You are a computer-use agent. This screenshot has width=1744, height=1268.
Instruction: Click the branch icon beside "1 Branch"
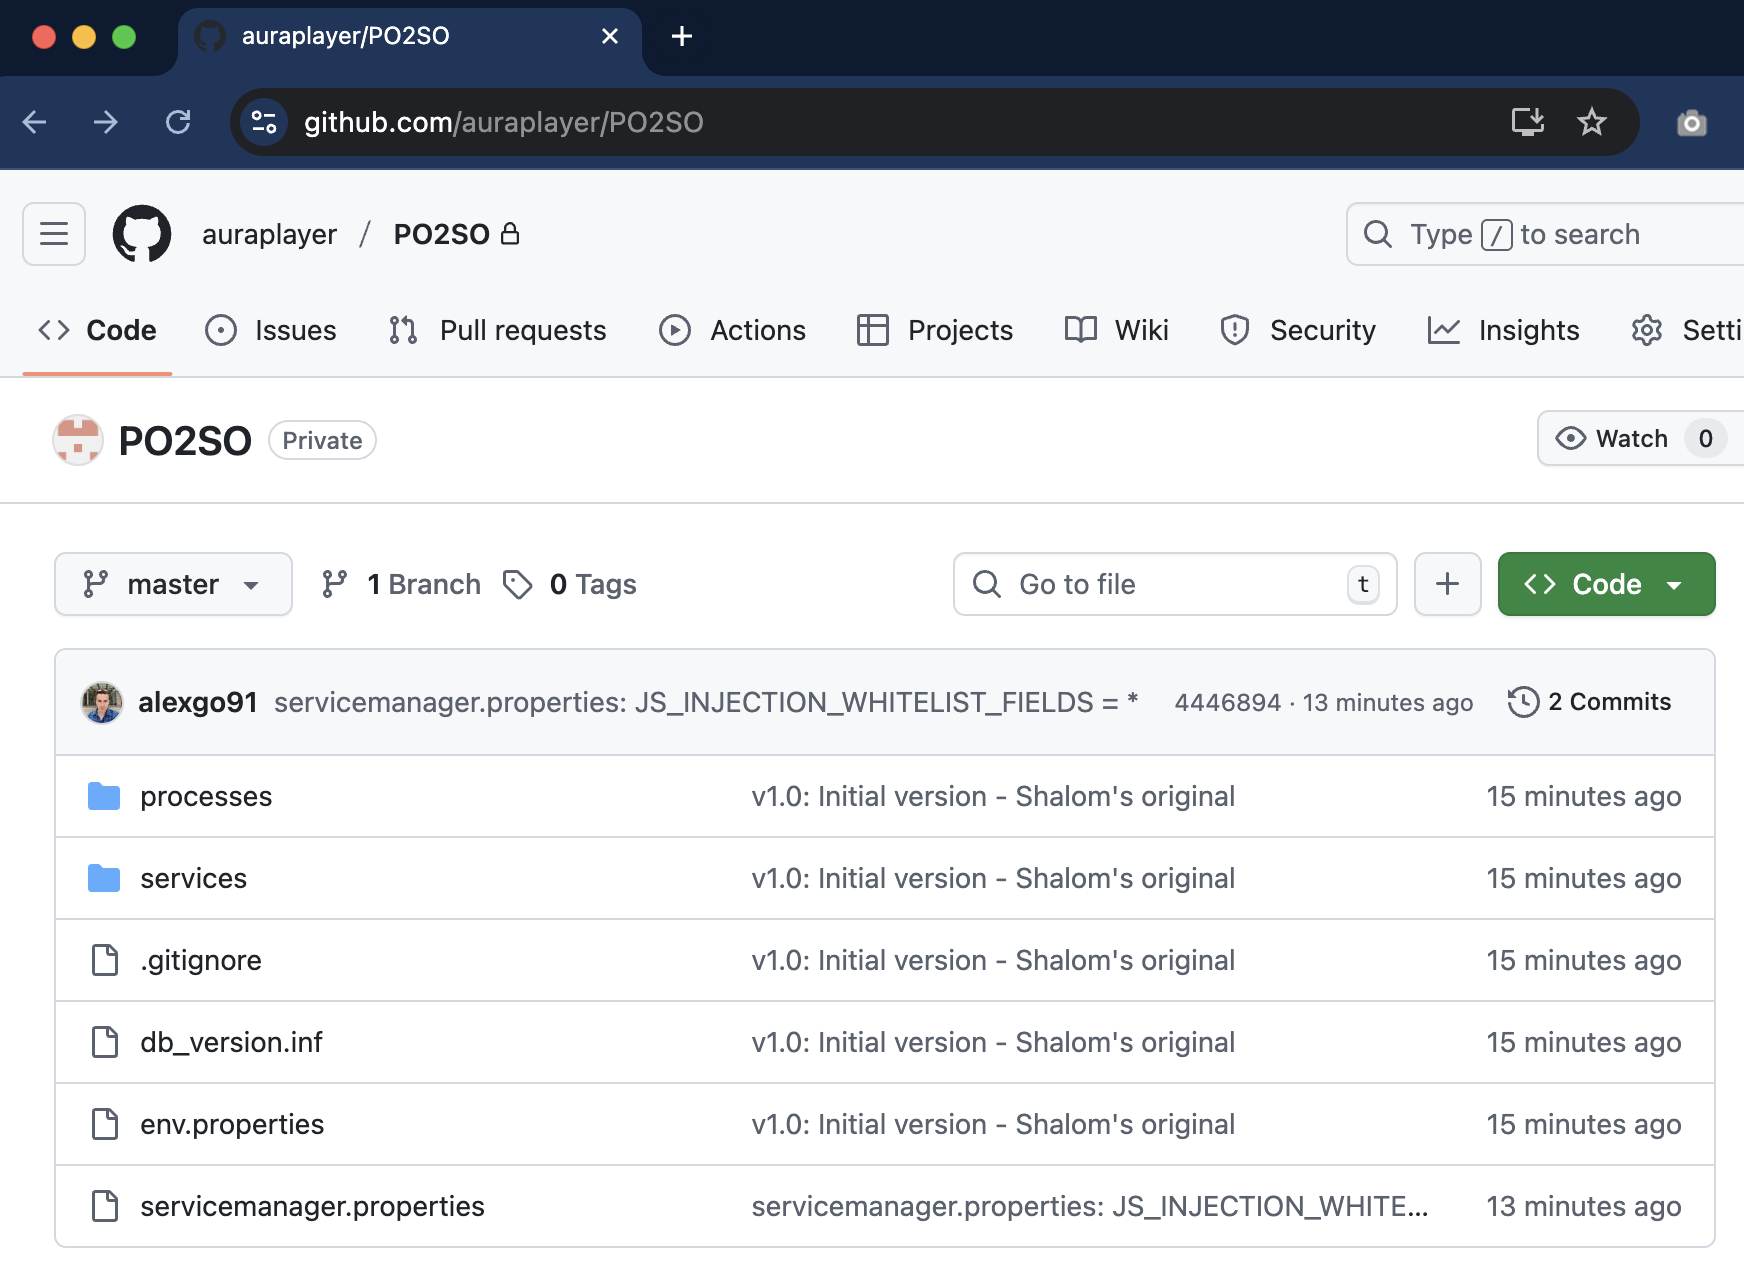[335, 583]
